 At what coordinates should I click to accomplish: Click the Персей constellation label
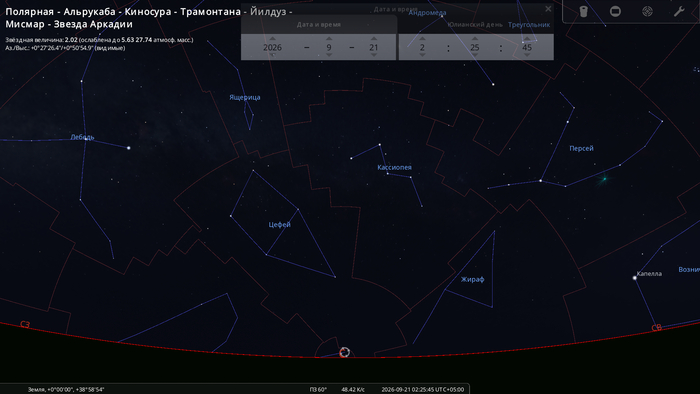click(581, 149)
